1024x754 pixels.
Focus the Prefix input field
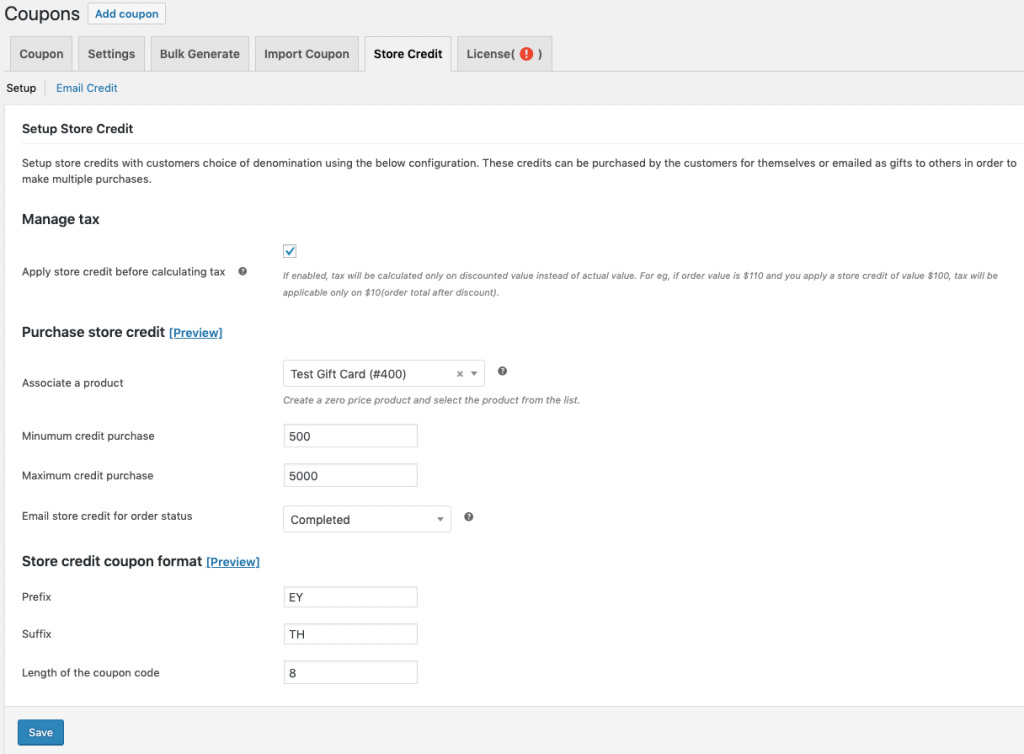coord(351,597)
